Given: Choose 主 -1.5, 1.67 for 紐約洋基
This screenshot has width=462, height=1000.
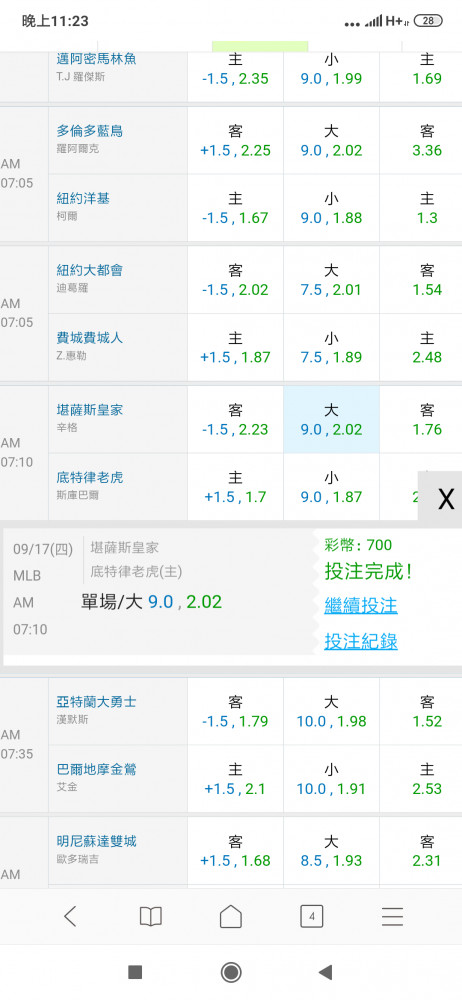Looking at the screenshot, I should pos(235,208).
